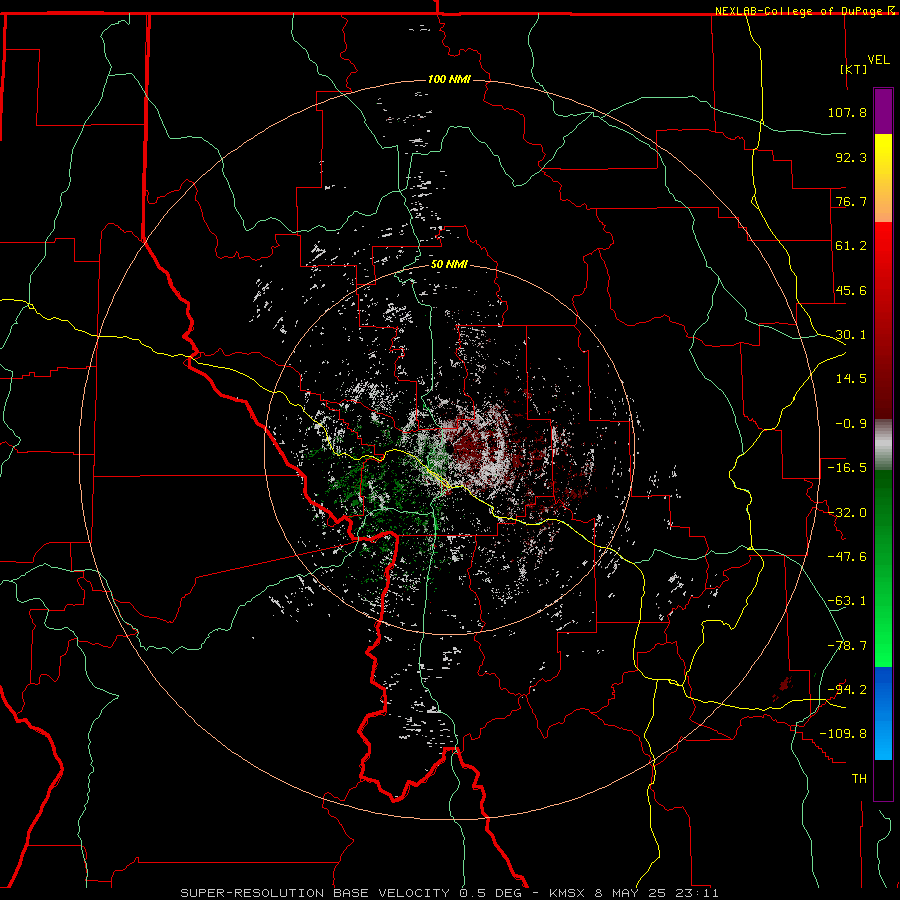Viewport: 900px width, 900px height.
Task: Click the 50 NMI range ring label
Action: tap(449, 265)
